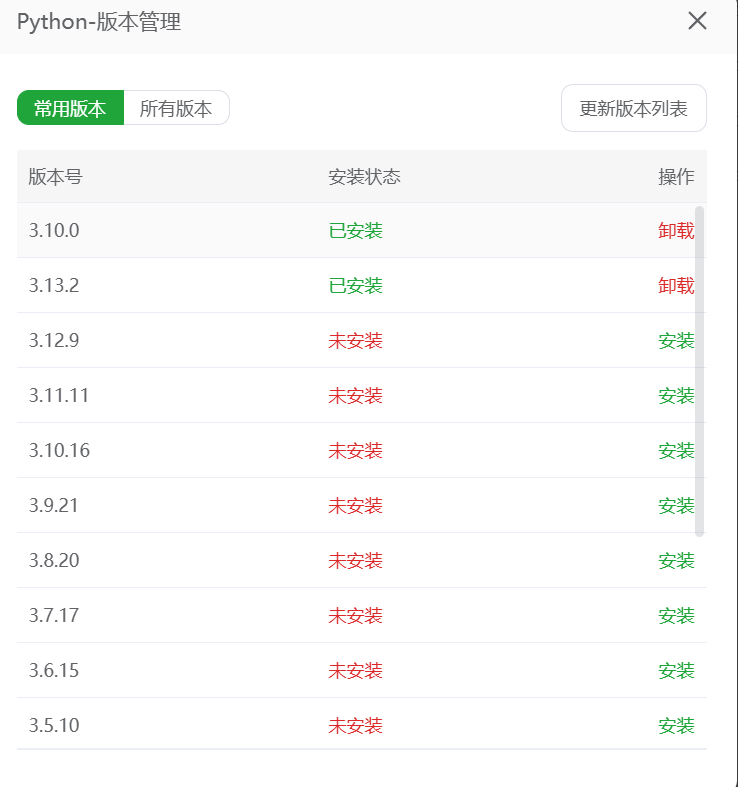Close the Python version management dialog

[x=697, y=21]
